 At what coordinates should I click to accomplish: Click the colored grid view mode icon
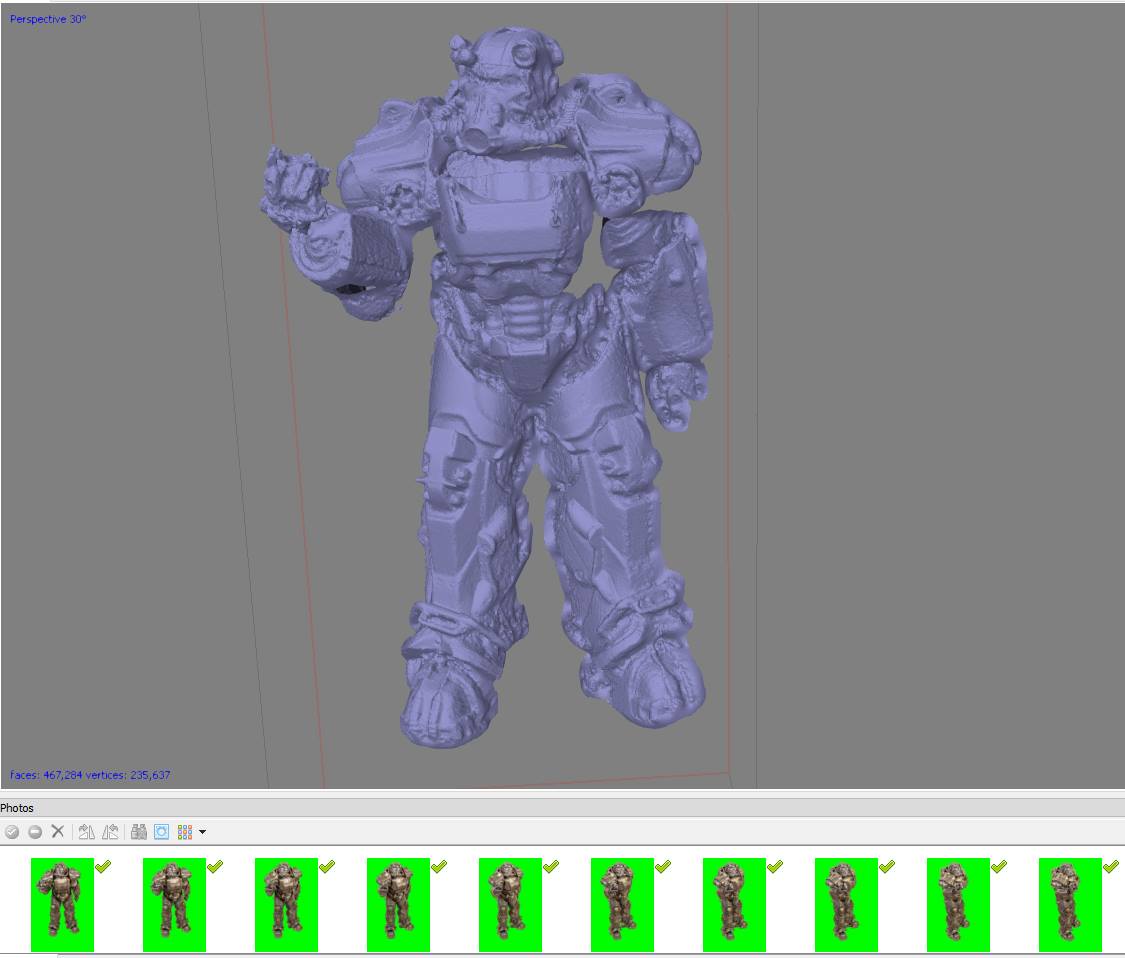coord(184,832)
